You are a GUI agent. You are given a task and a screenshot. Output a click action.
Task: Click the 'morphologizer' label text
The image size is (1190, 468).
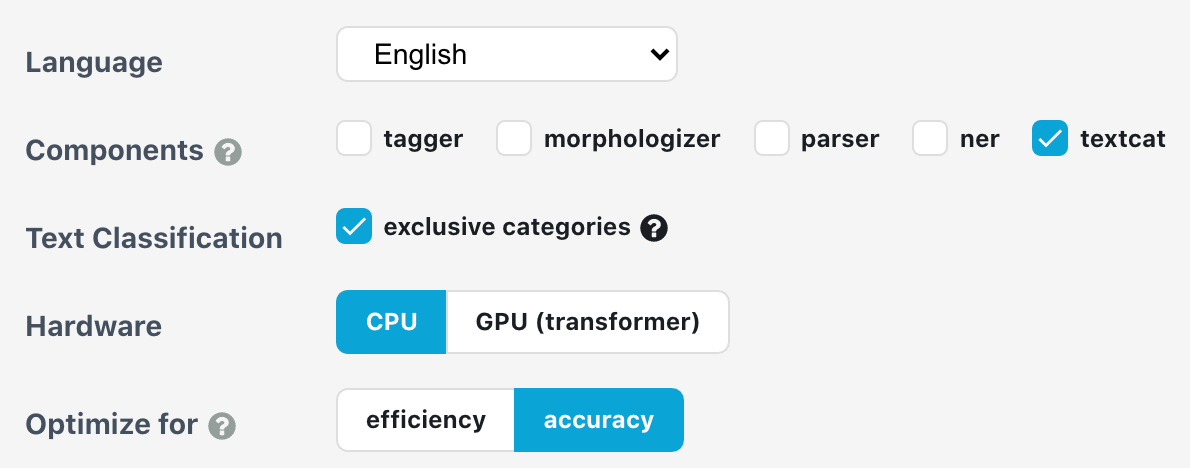632,139
